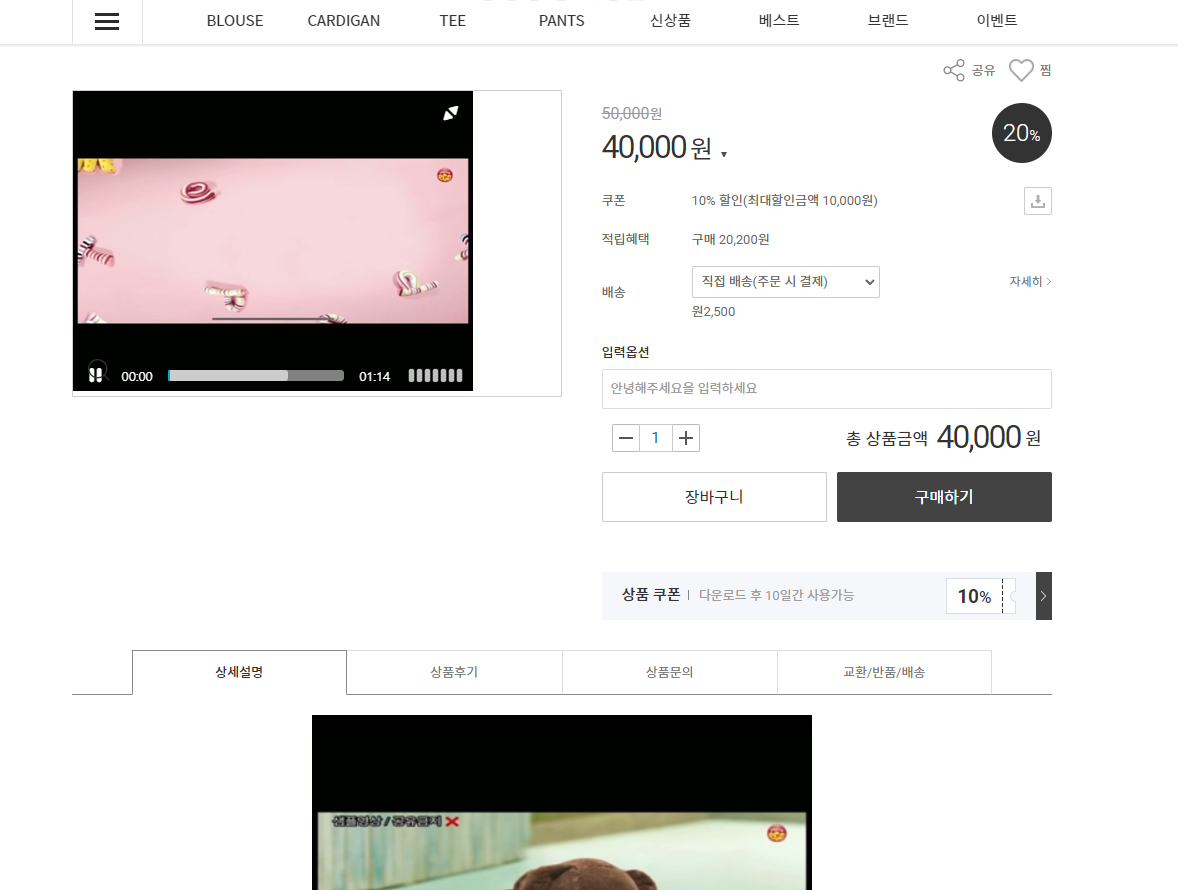Click the 찜 label

click(1046, 71)
